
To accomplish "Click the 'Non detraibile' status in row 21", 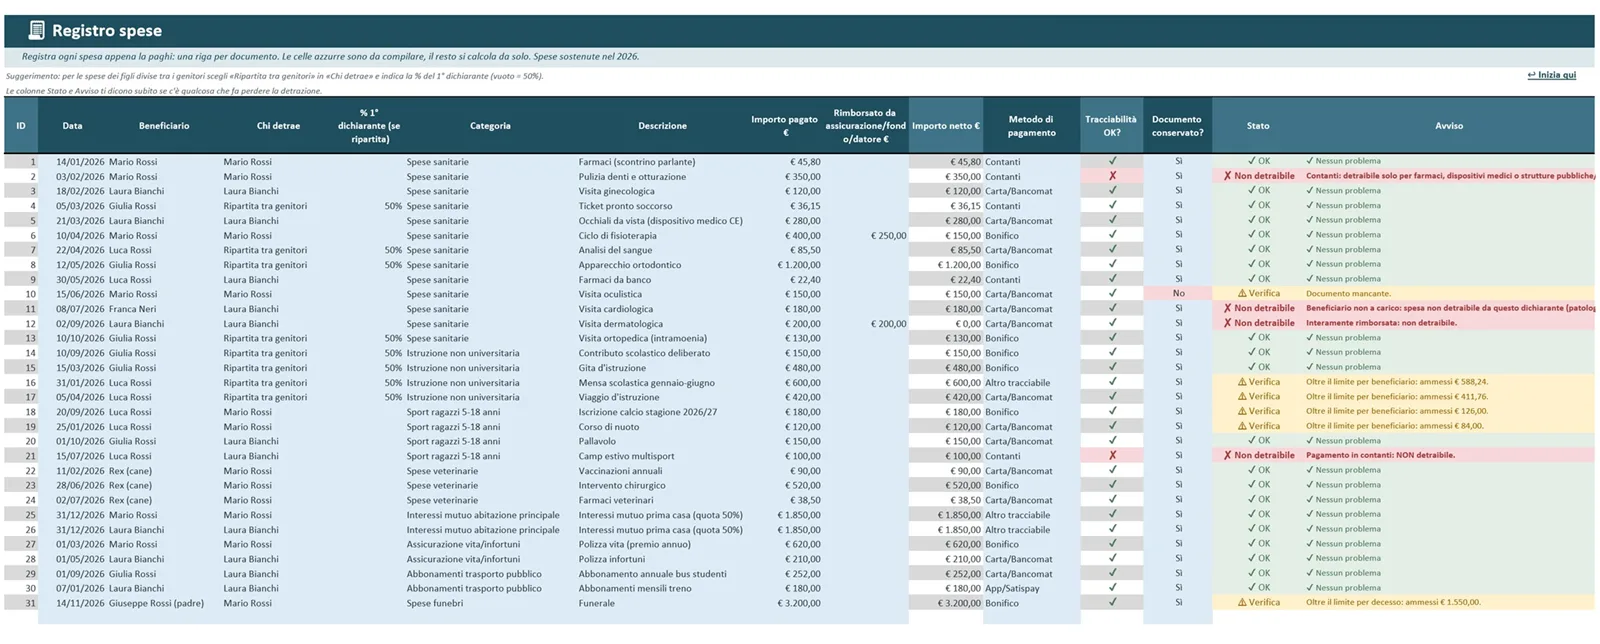I will (1259, 455).
